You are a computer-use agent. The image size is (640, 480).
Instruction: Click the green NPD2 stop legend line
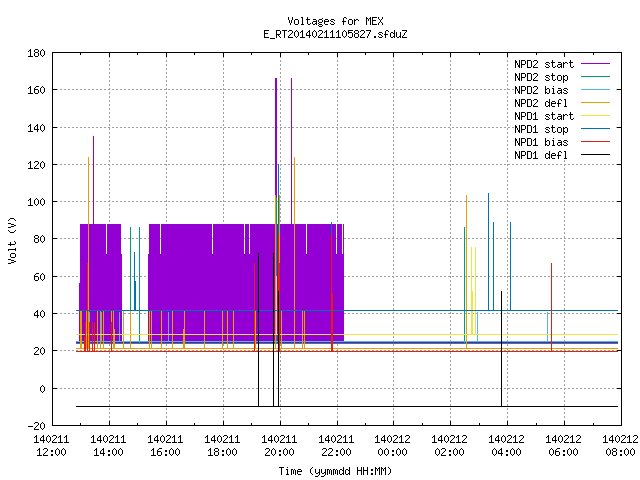pos(595,77)
